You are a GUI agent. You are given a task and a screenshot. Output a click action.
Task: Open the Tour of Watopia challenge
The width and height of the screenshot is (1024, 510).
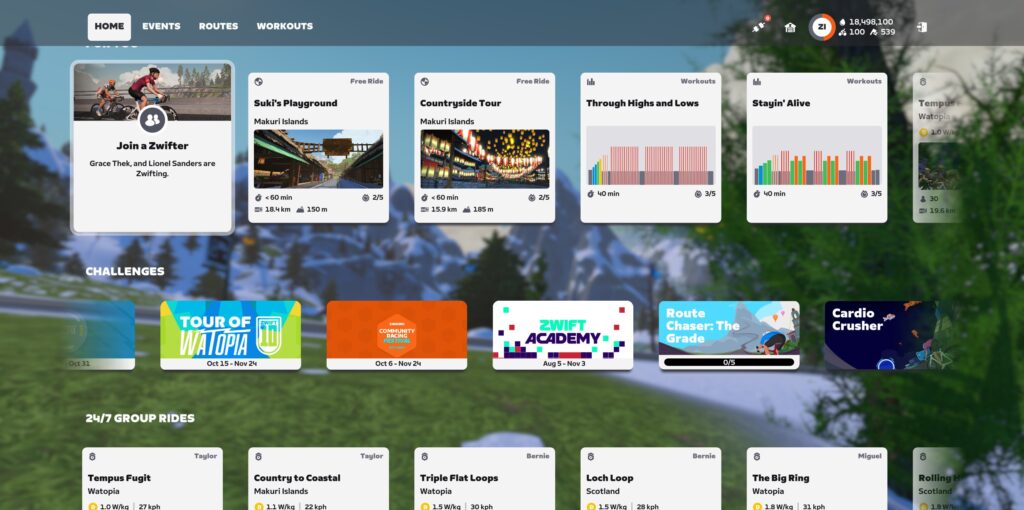pyautogui.click(x=231, y=335)
